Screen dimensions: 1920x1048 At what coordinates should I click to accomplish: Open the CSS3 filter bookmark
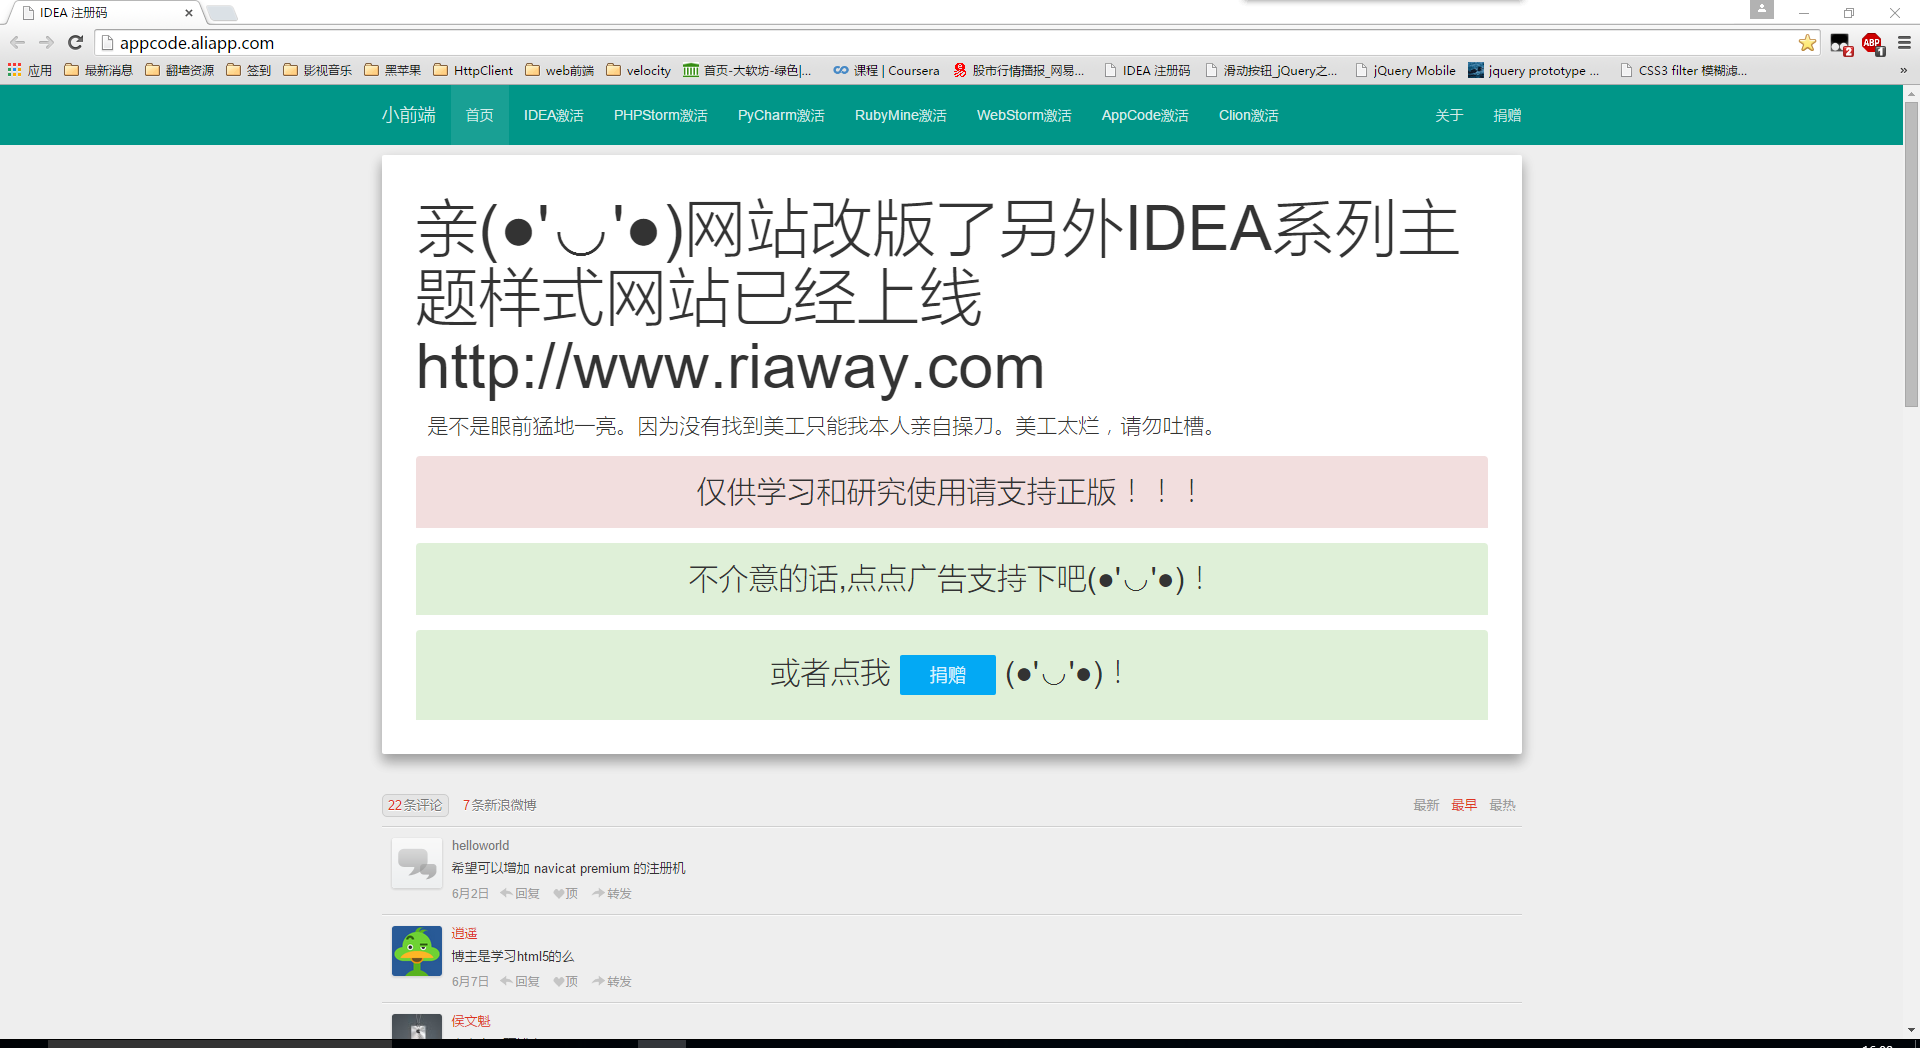click(1683, 70)
